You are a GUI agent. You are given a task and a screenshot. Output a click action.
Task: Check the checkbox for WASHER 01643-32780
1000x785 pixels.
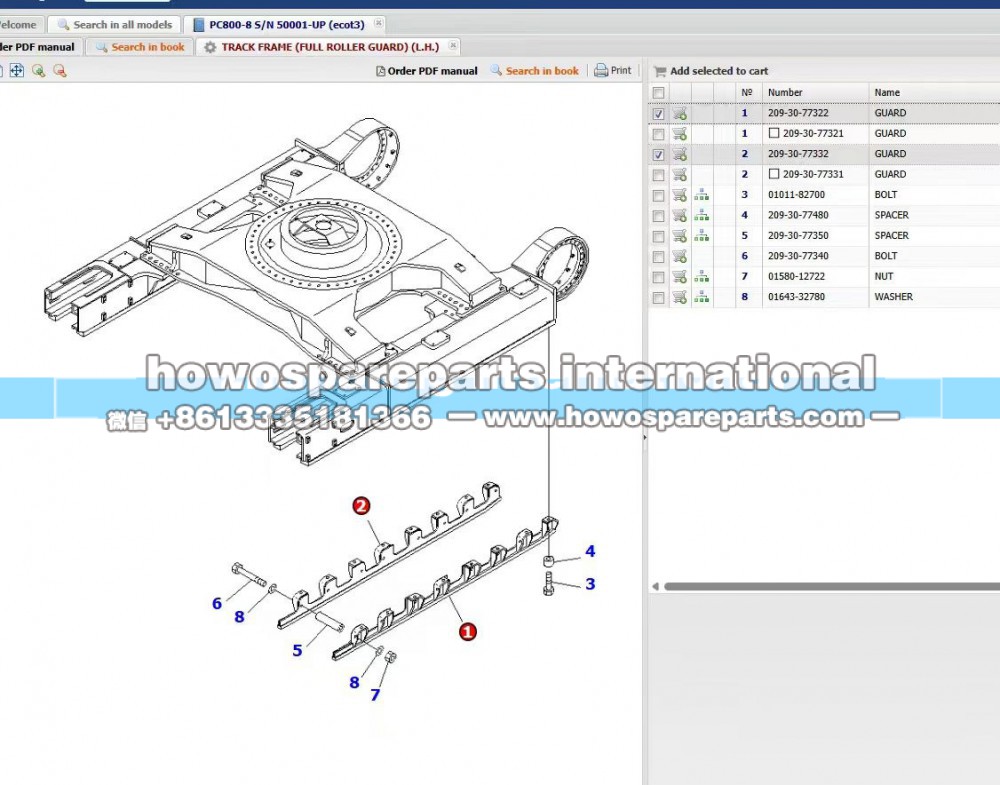tap(659, 298)
